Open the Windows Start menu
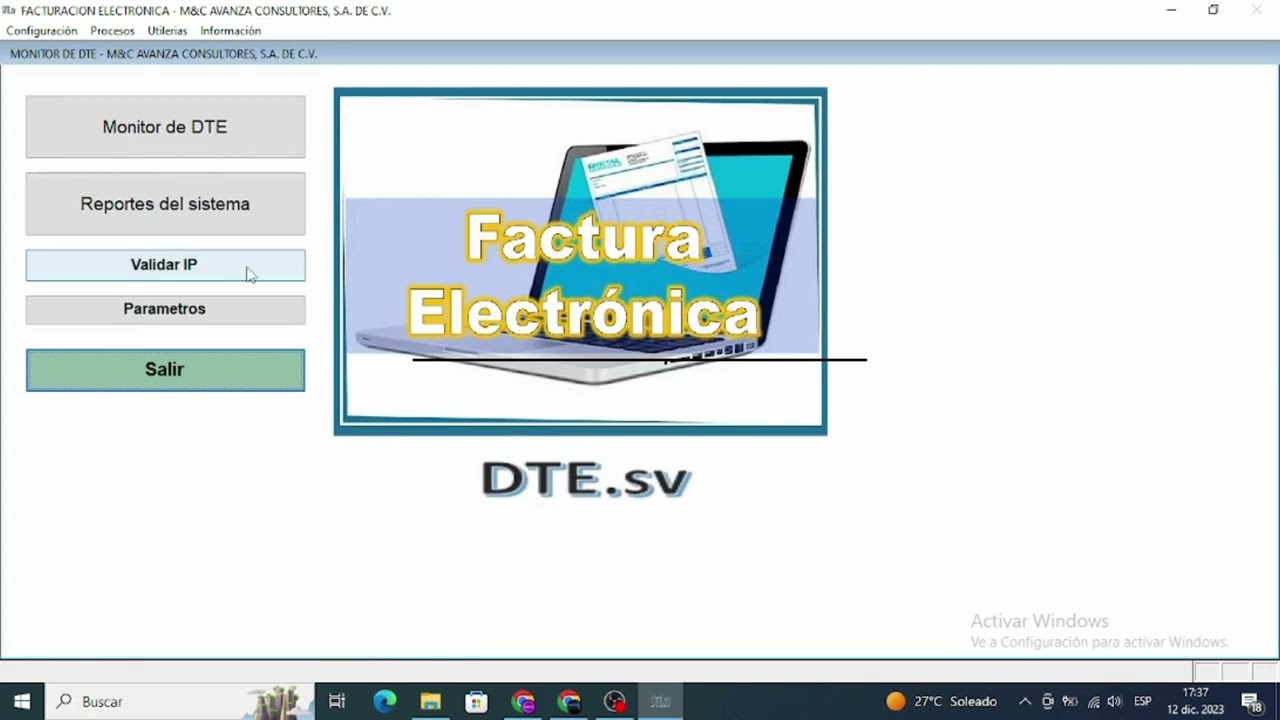The width and height of the screenshot is (1280, 720). [x=22, y=702]
